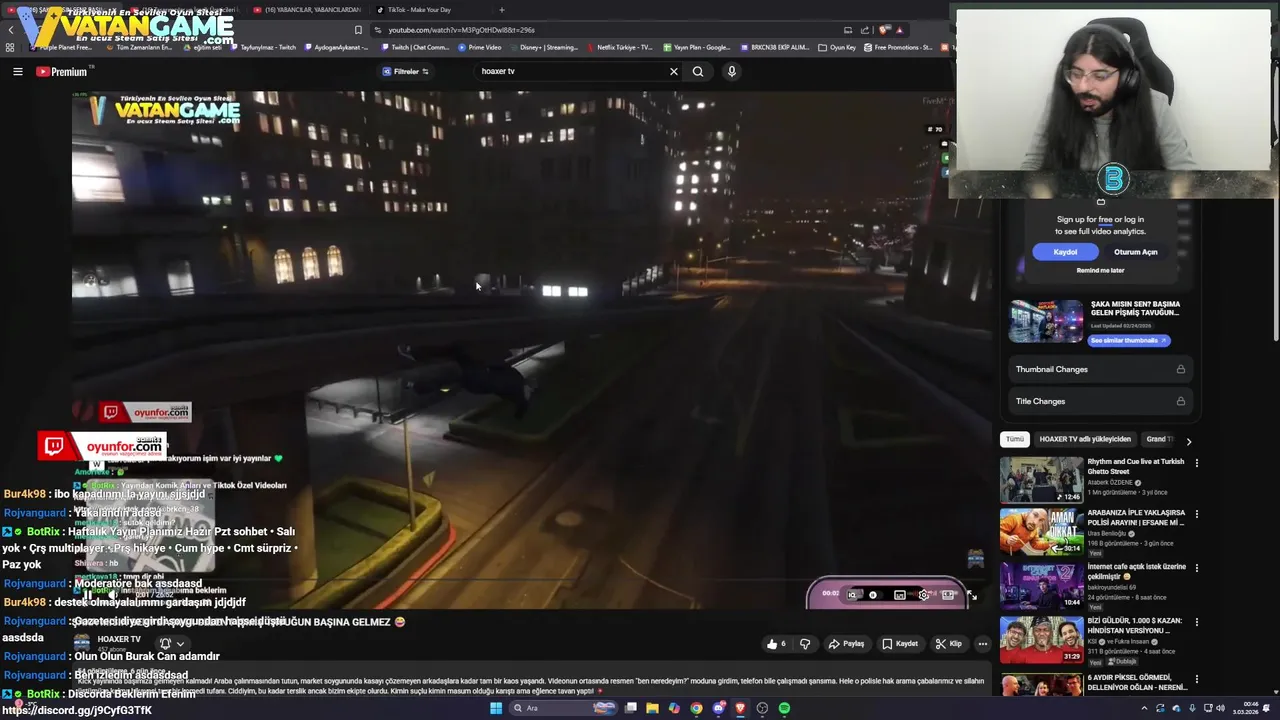Log in with Oturum Açın

1136,252
